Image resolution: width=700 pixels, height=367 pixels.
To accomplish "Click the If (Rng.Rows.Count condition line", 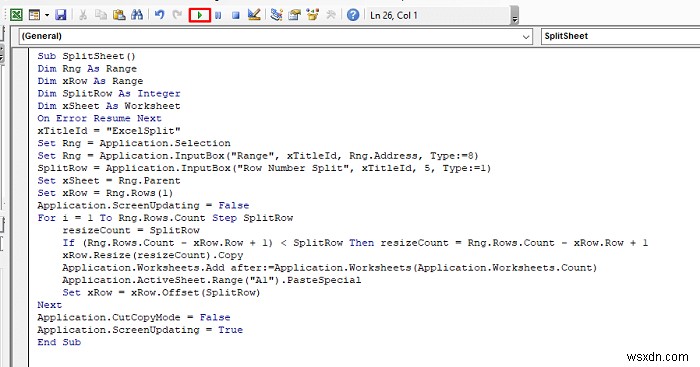I will click(355, 243).
